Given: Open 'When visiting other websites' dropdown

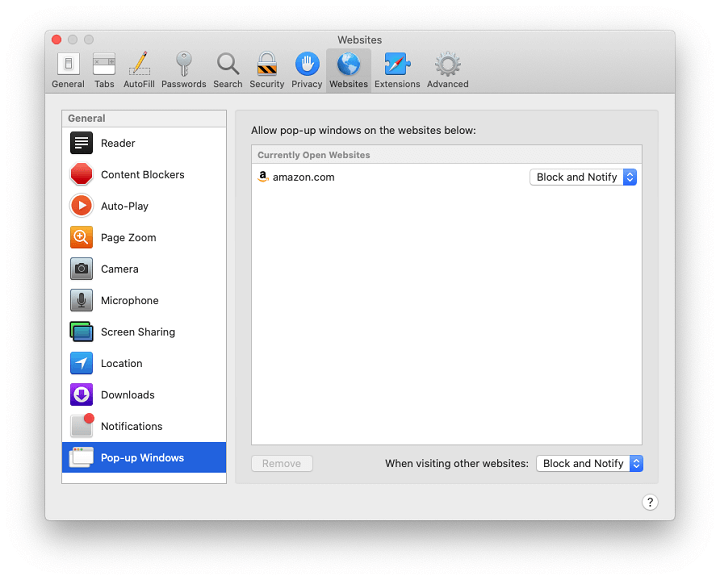Looking at the screenshot, I should click(589, 464).
